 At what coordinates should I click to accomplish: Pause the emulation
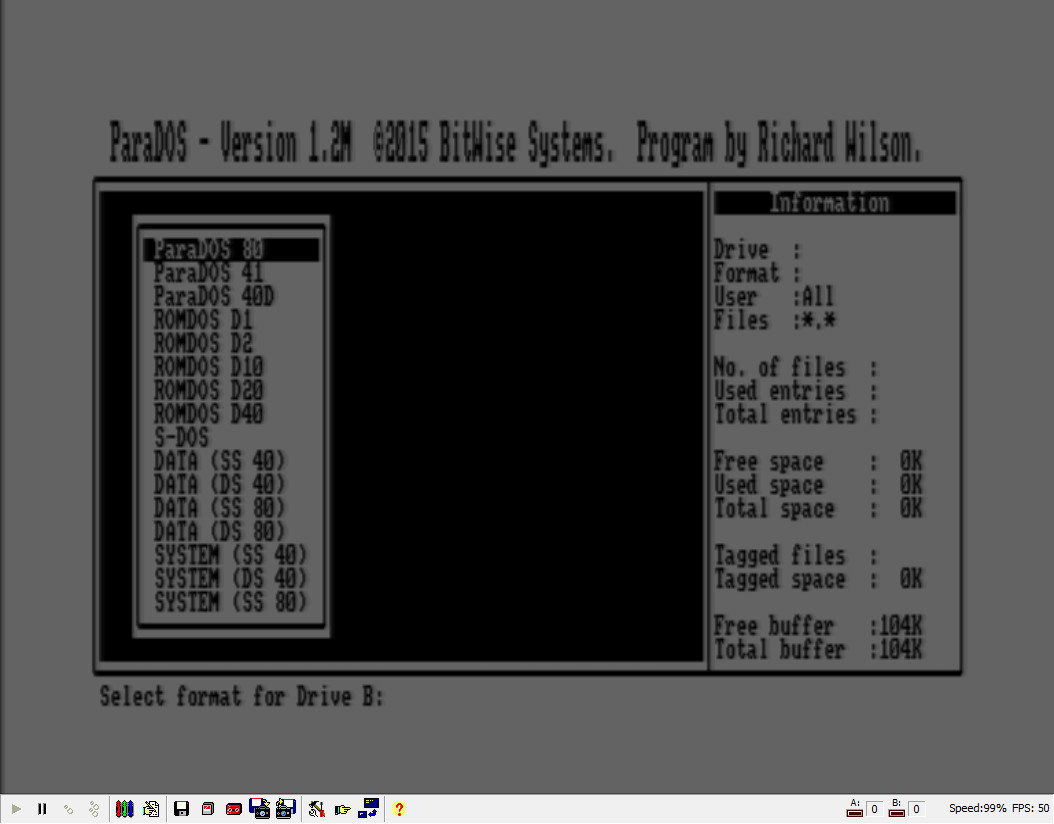[42, 809]
